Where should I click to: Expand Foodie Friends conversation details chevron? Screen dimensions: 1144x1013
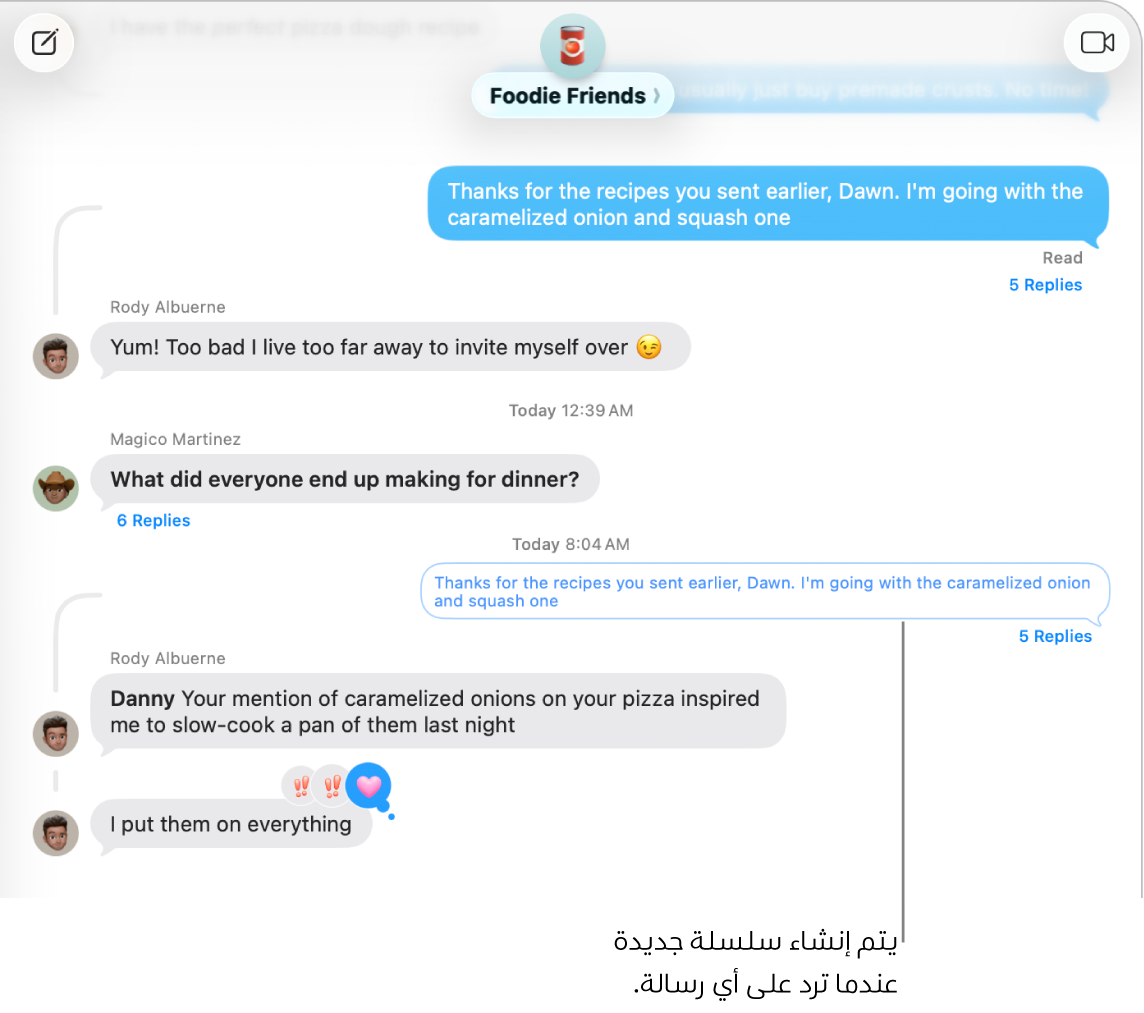tap(656, 96)
